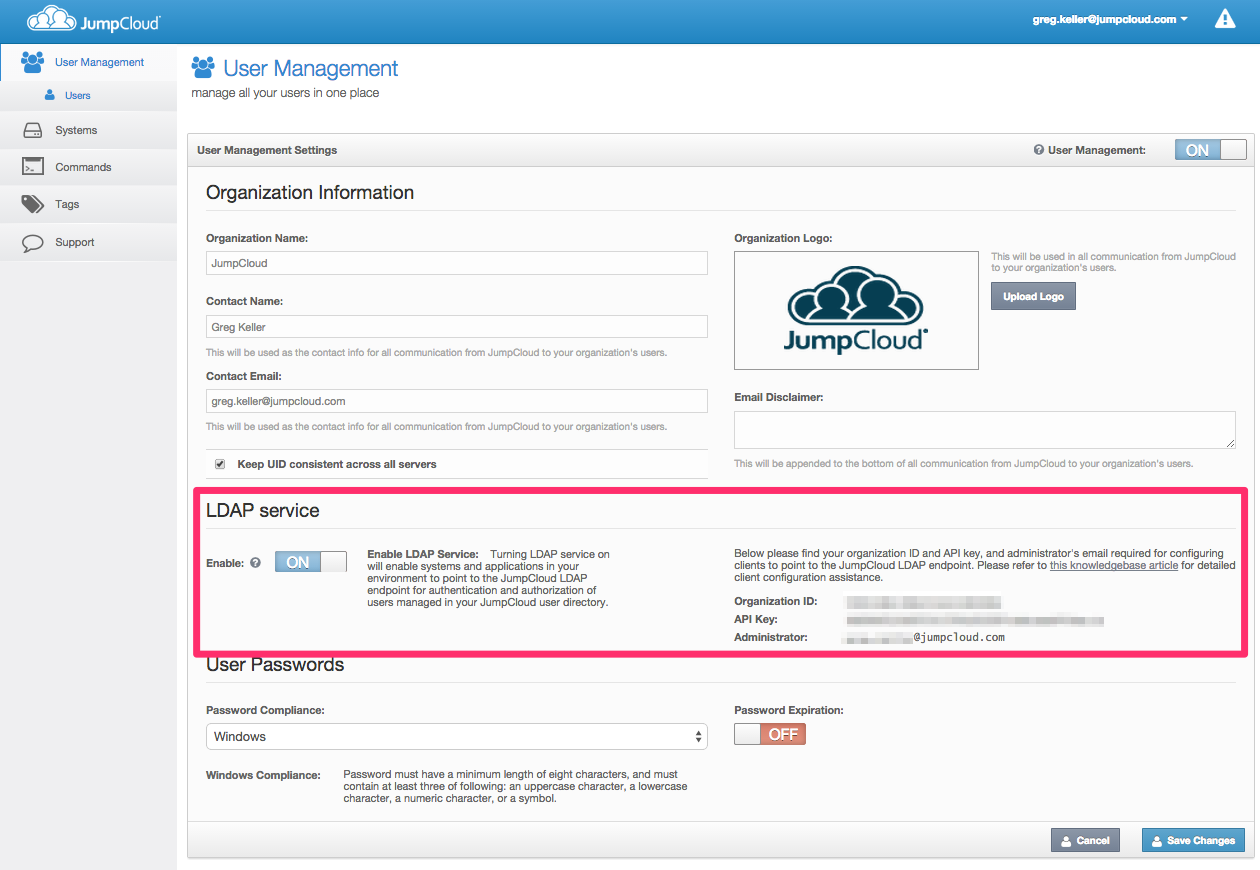Open the knowledgebase article link

click(1114, 565)
